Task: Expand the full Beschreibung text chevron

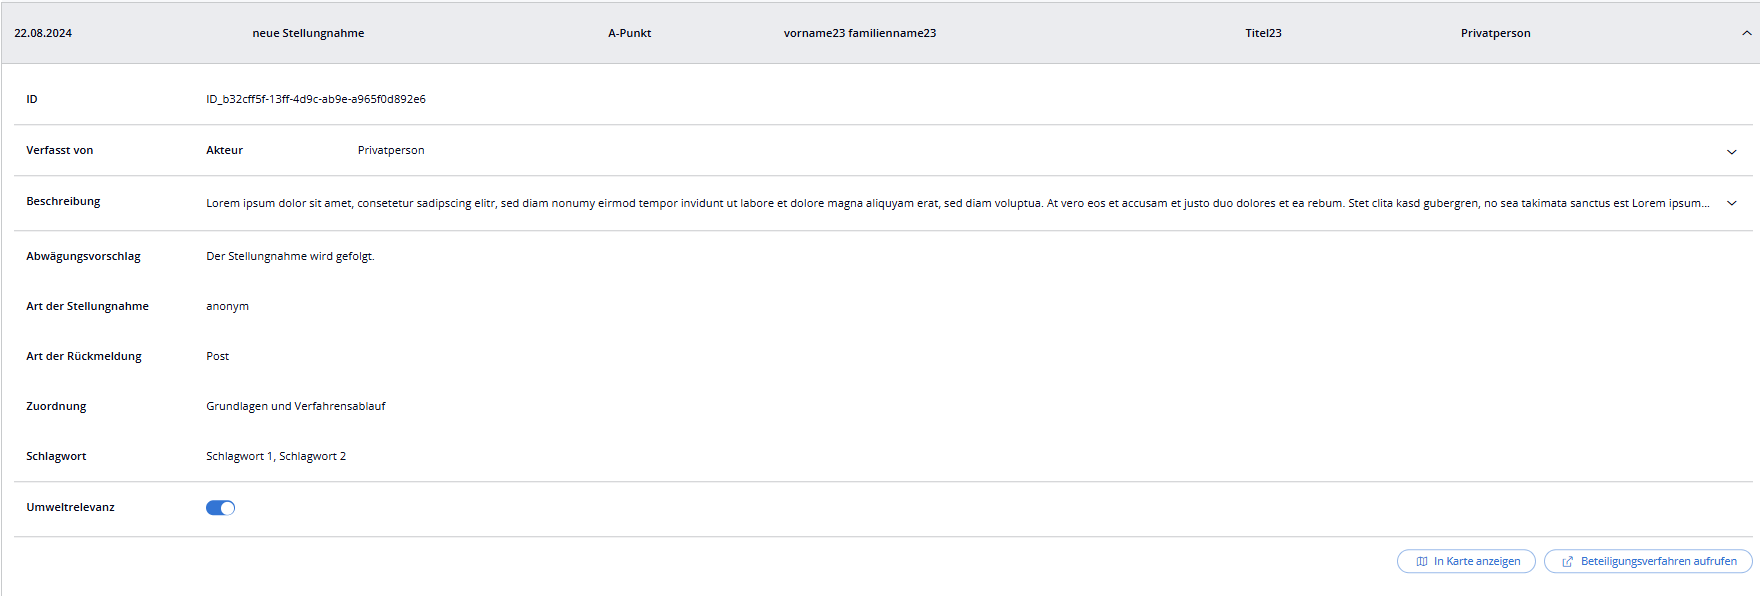Action: (x=1731, y=203)
